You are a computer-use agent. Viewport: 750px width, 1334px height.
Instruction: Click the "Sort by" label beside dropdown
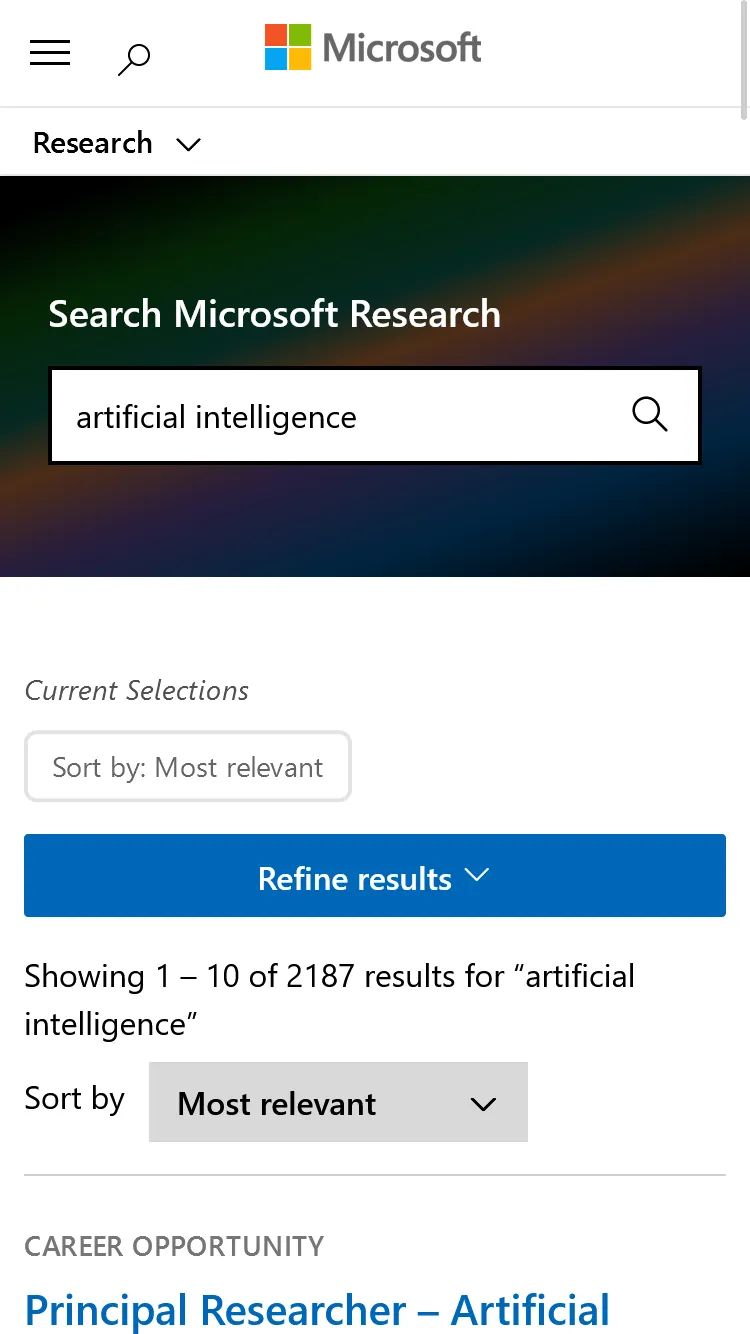point(75,1098)
